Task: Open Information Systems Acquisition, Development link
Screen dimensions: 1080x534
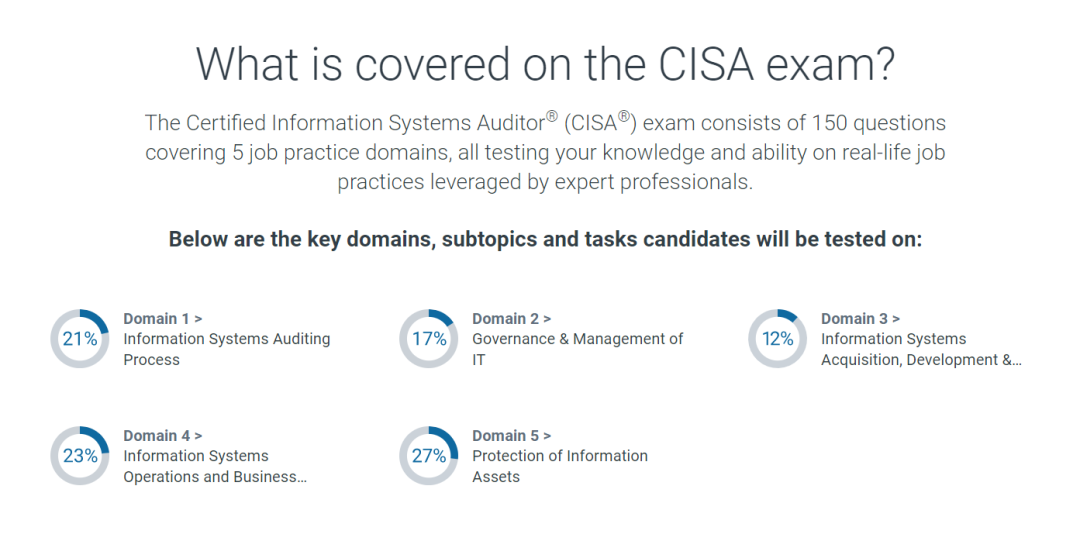Action: click(x=922, y=349)
